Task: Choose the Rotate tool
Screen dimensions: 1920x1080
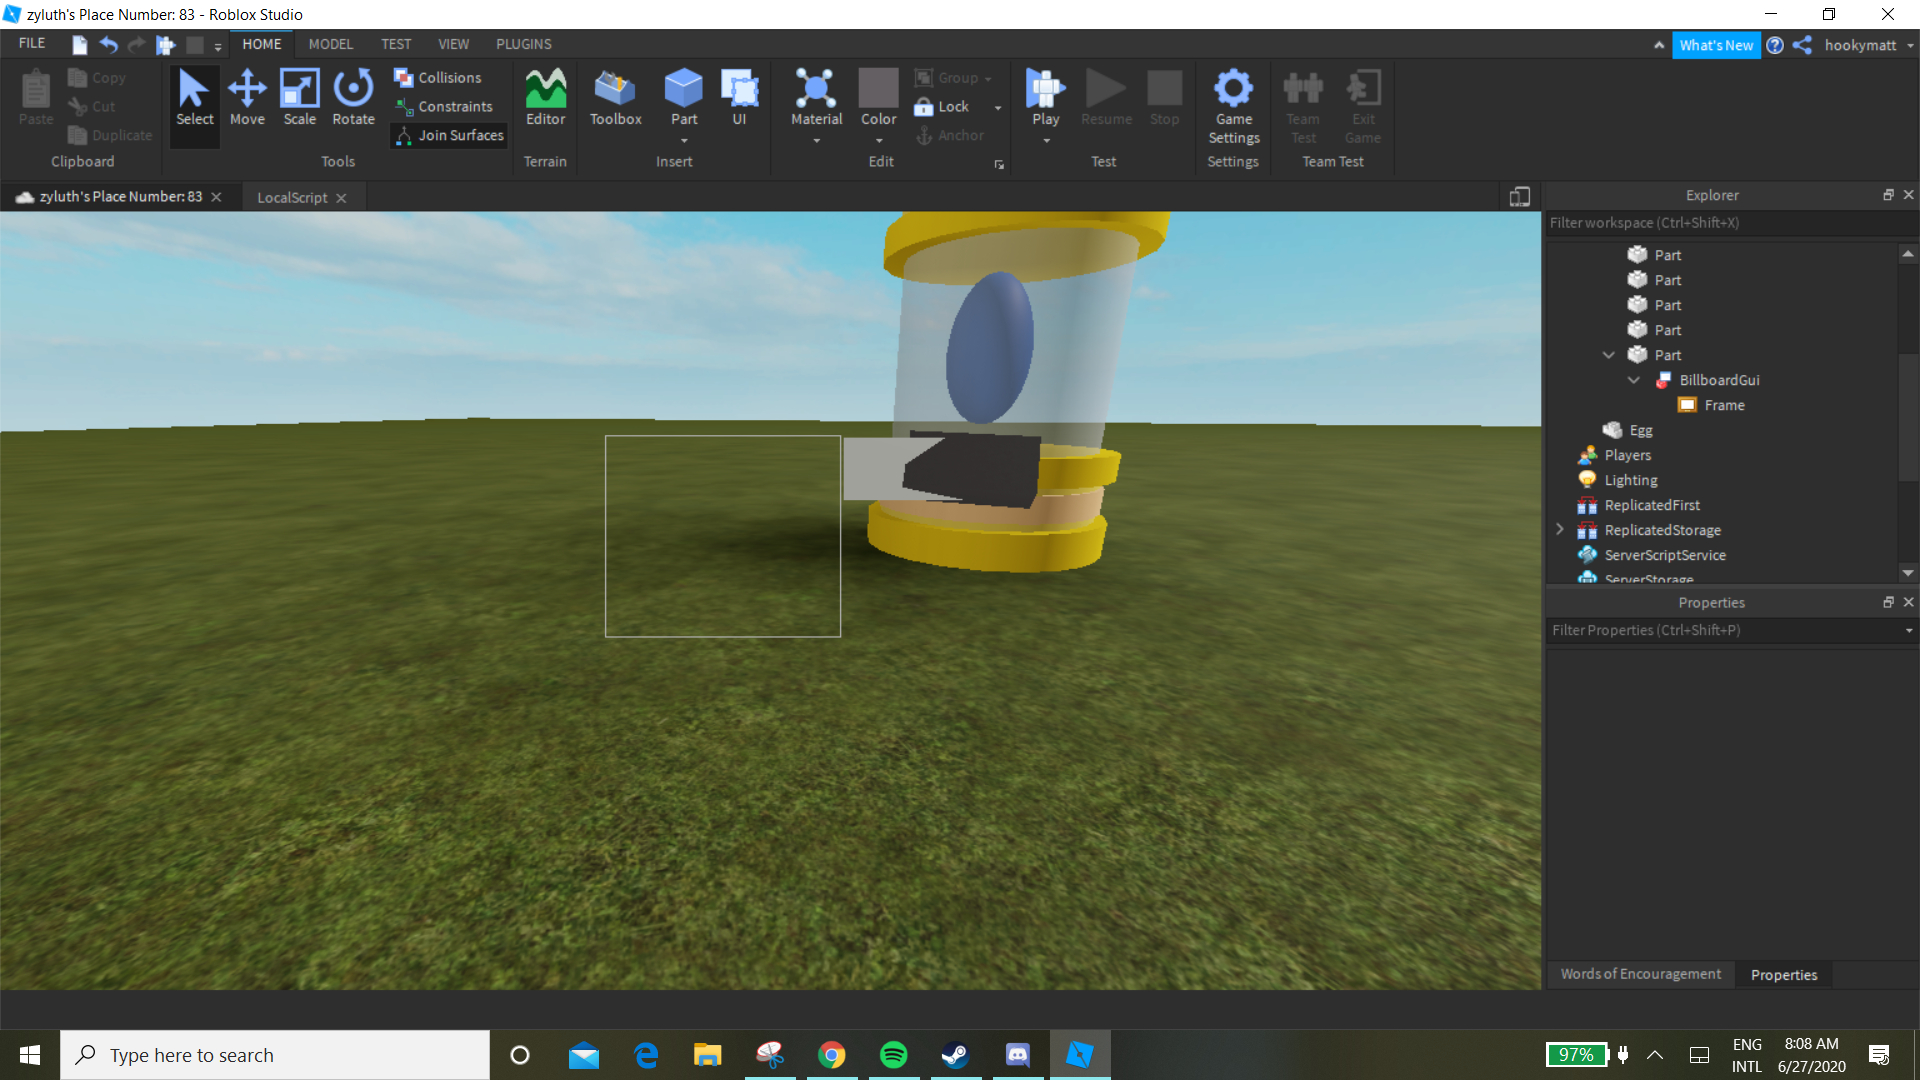Action: (353, 98)
